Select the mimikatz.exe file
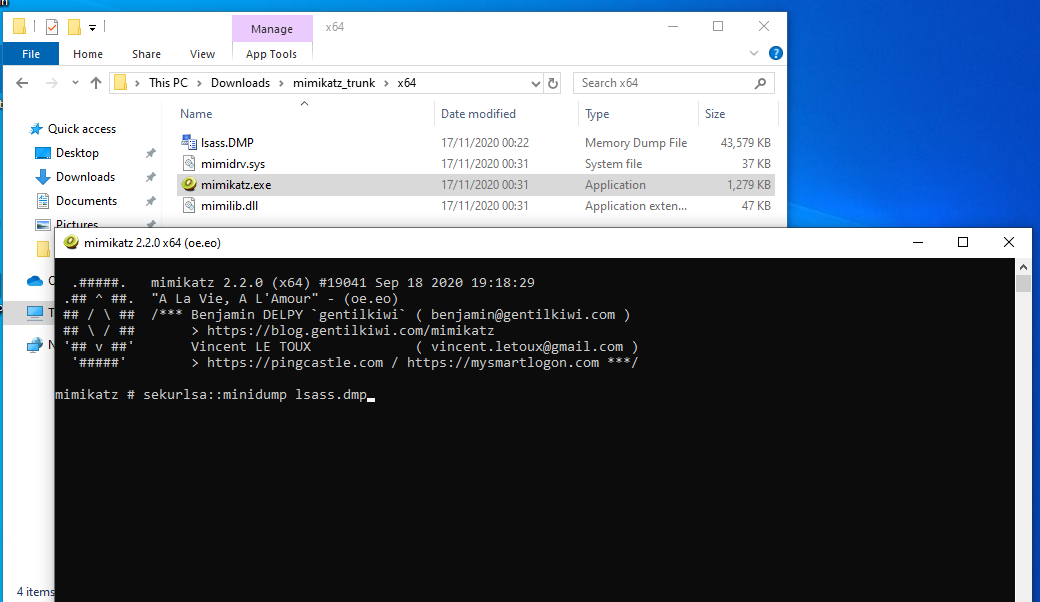 coord(236,185)
